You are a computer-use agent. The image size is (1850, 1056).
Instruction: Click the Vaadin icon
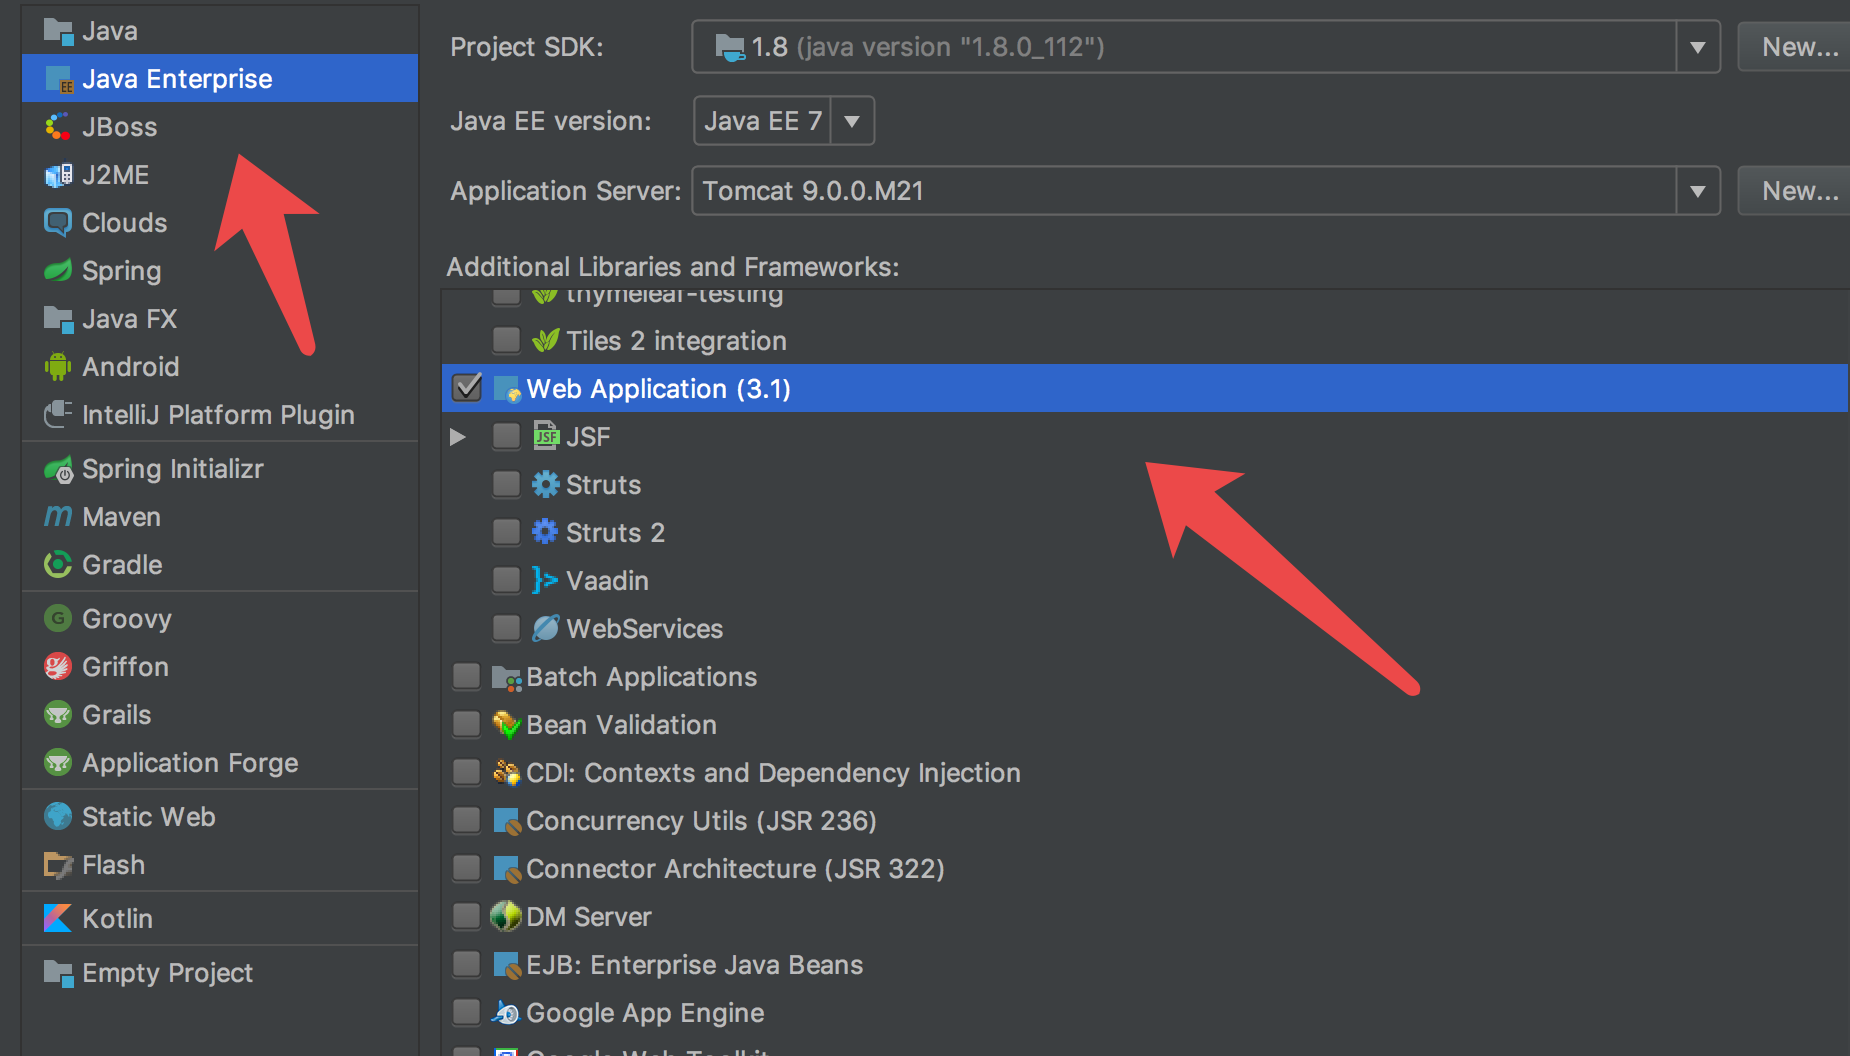coord(545,580)
